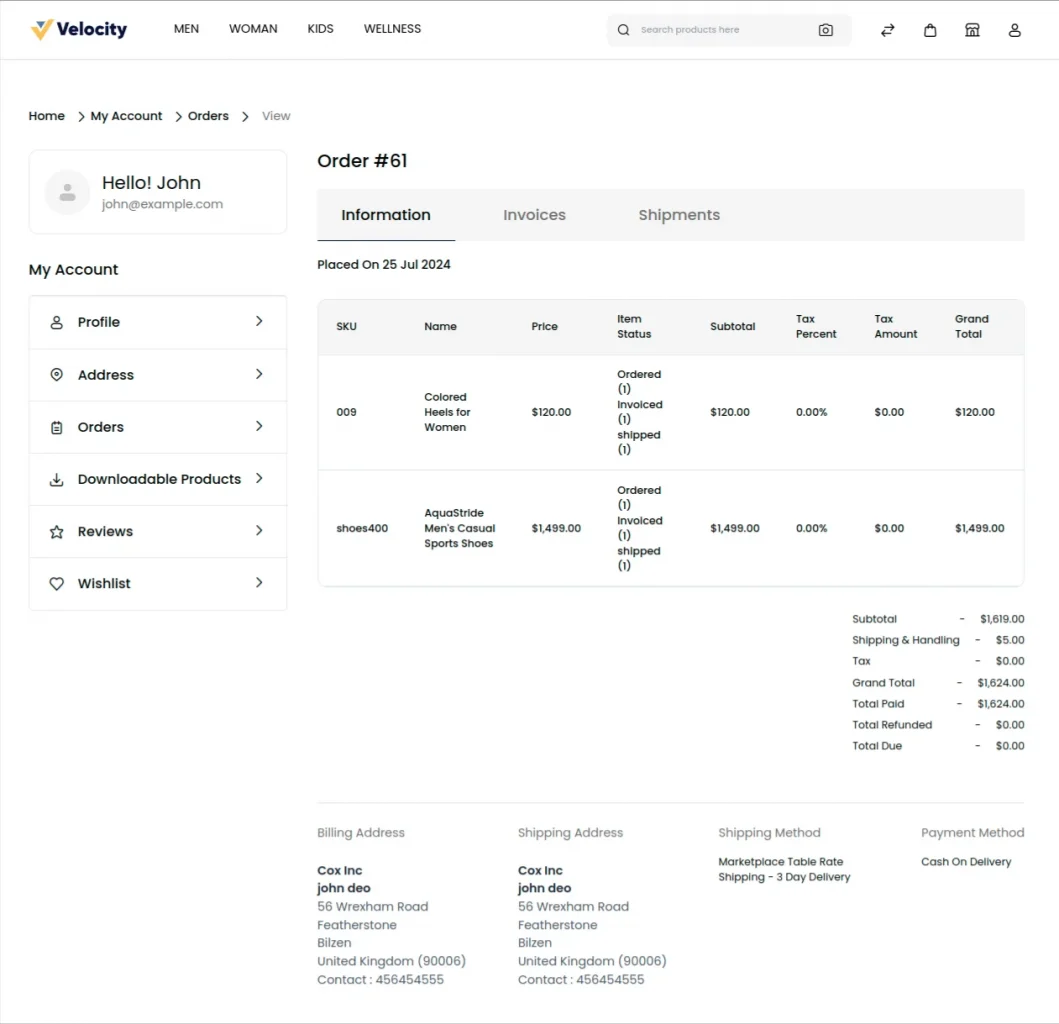Open the user account icon in header

pyautogui.click(x=1014, y=30)
